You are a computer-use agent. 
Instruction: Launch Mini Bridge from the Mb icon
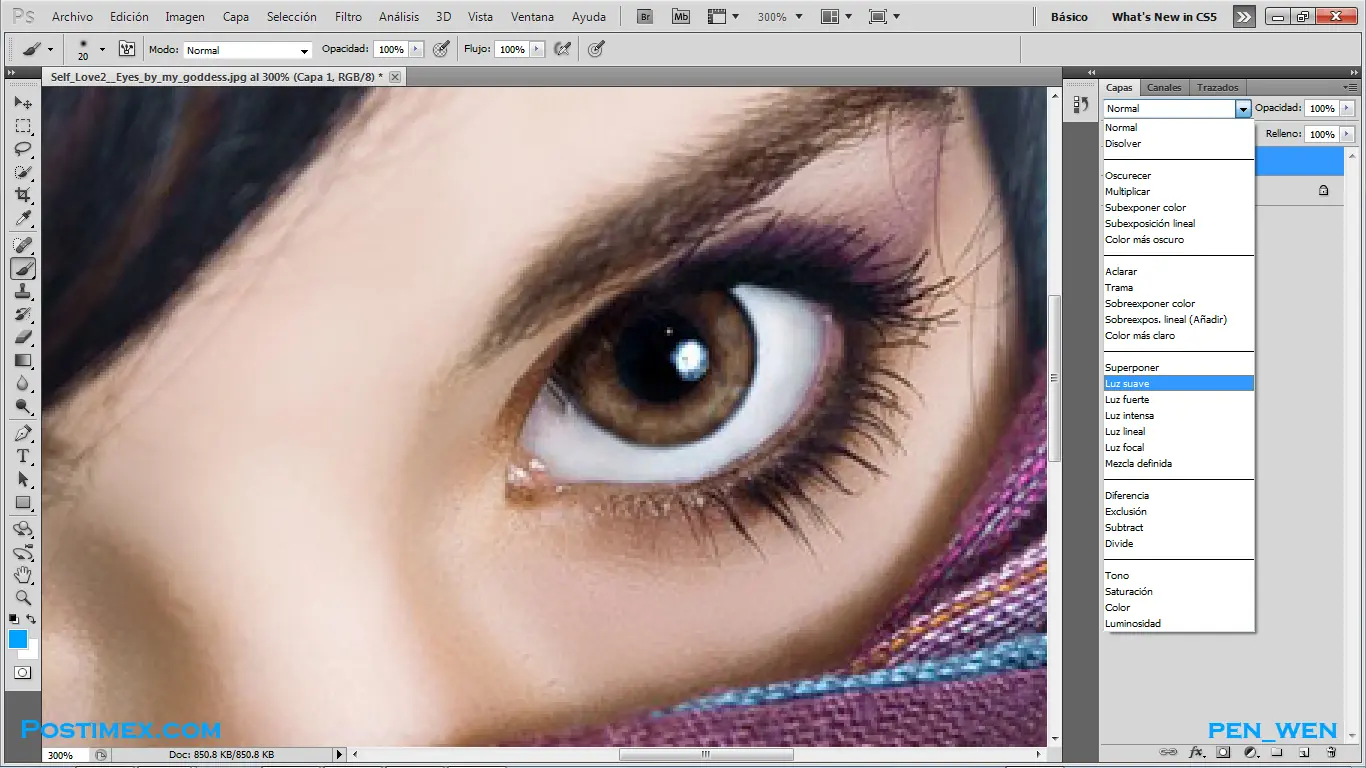(x=681, y=17)
